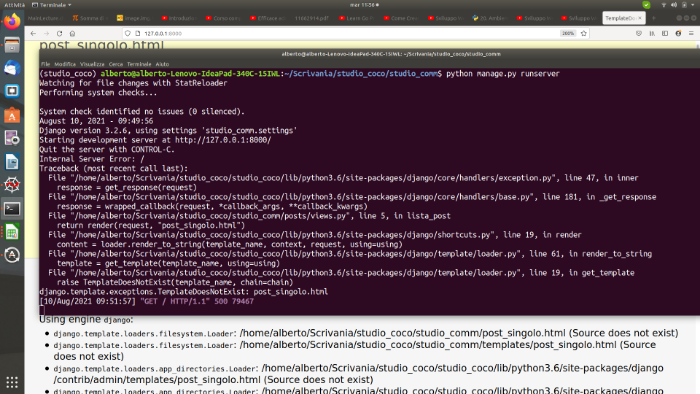Open the Terminale app menu dropdown
Viewport: 700px width, 394px height.
tap(52, 5)
